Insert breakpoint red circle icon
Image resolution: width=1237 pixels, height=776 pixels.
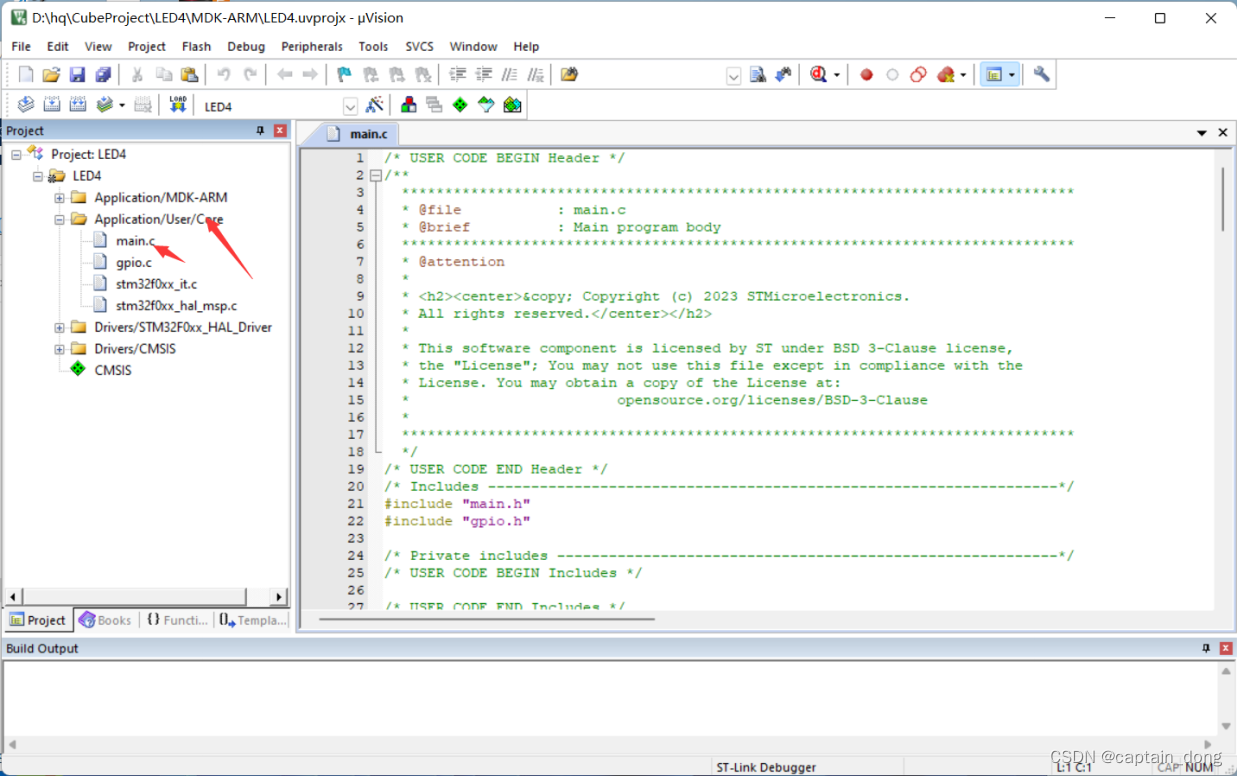tap(867, 75)
